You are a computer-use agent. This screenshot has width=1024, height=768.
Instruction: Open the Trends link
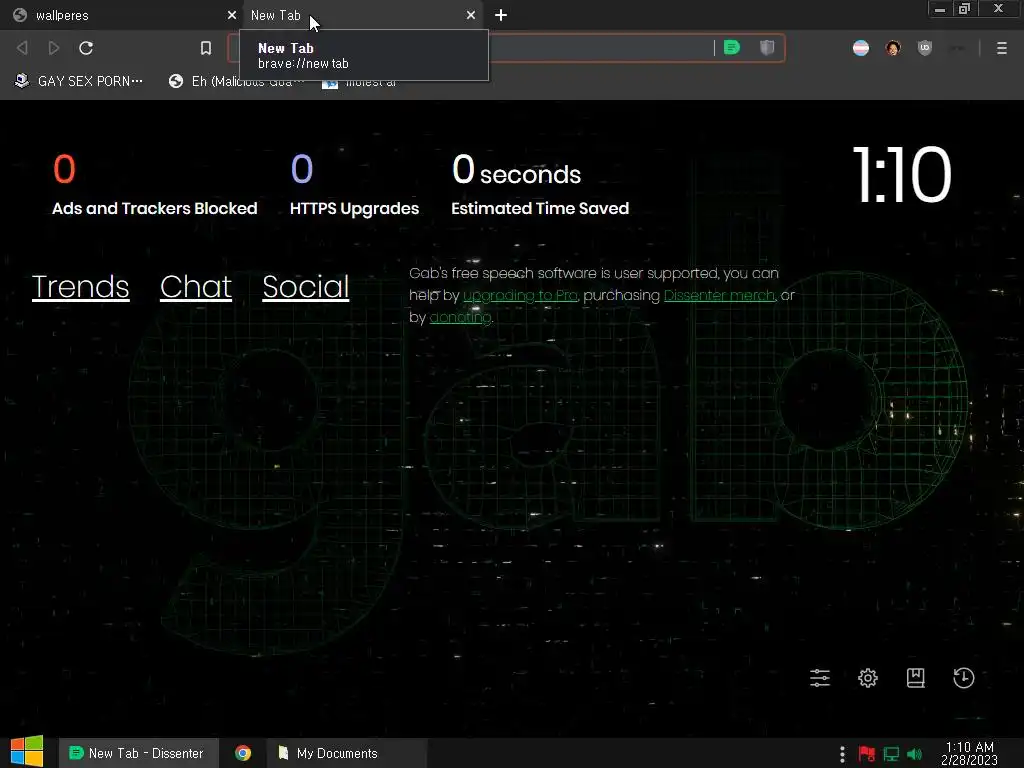80,287
